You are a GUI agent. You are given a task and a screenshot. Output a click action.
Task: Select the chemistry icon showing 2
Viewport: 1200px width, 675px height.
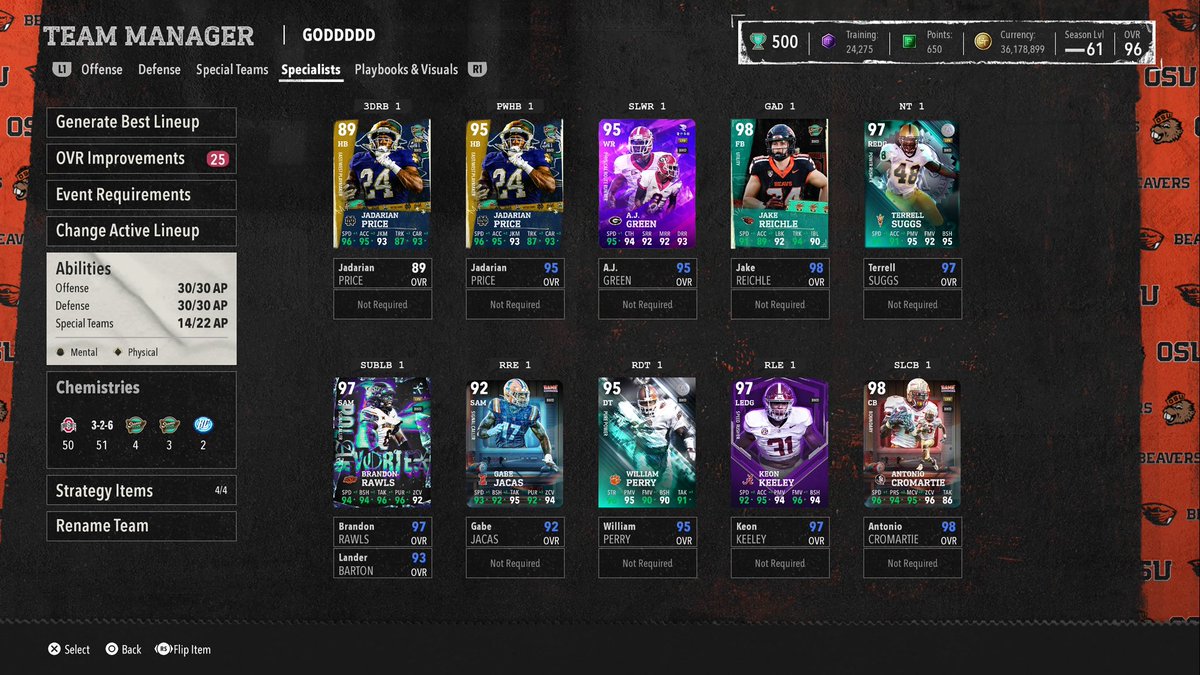[x=203, y=425]
